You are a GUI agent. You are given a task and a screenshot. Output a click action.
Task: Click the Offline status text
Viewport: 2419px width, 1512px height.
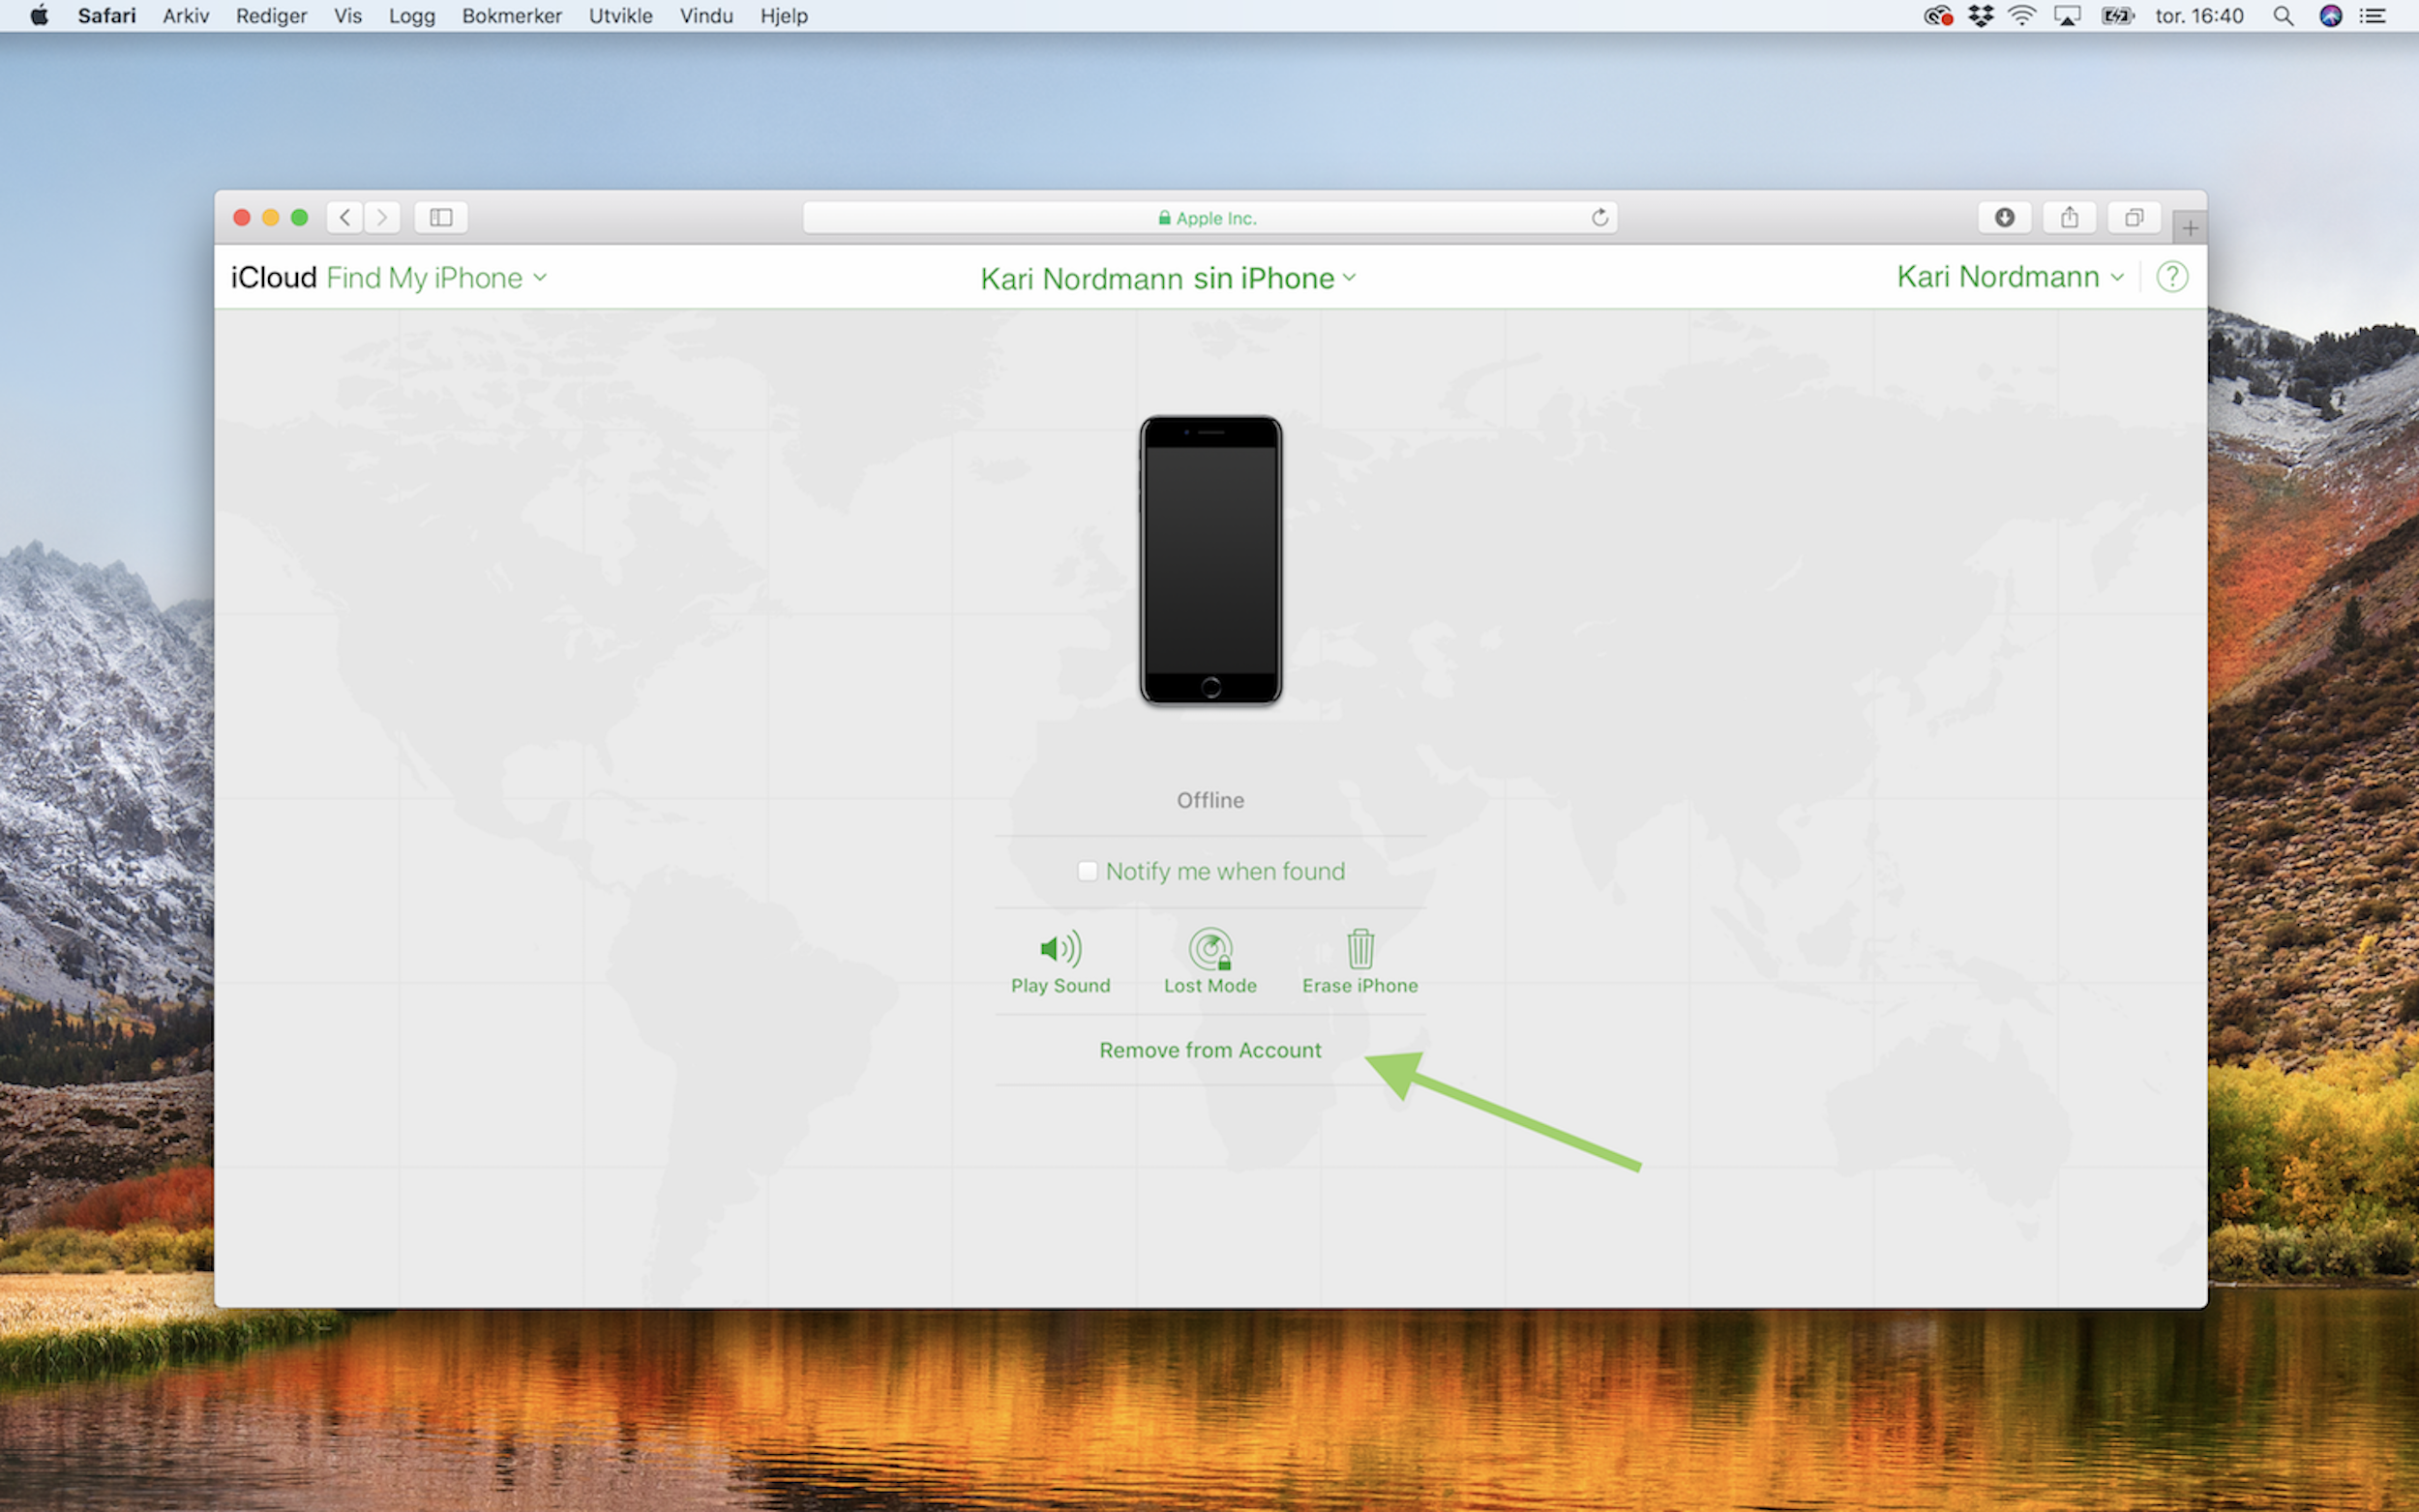(x=1210, y=800)
